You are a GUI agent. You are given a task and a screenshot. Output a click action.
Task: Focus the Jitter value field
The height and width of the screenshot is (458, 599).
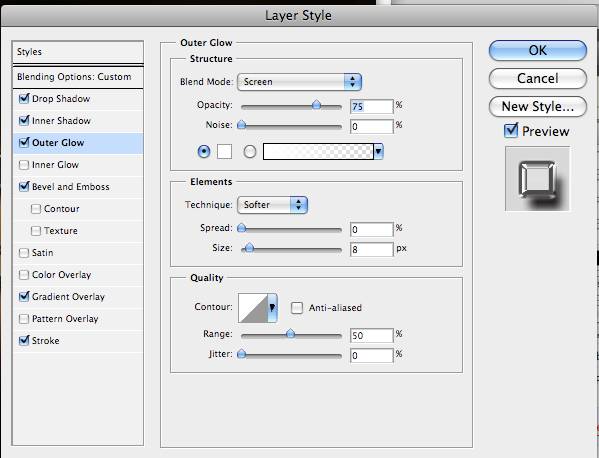coord(371,356)
